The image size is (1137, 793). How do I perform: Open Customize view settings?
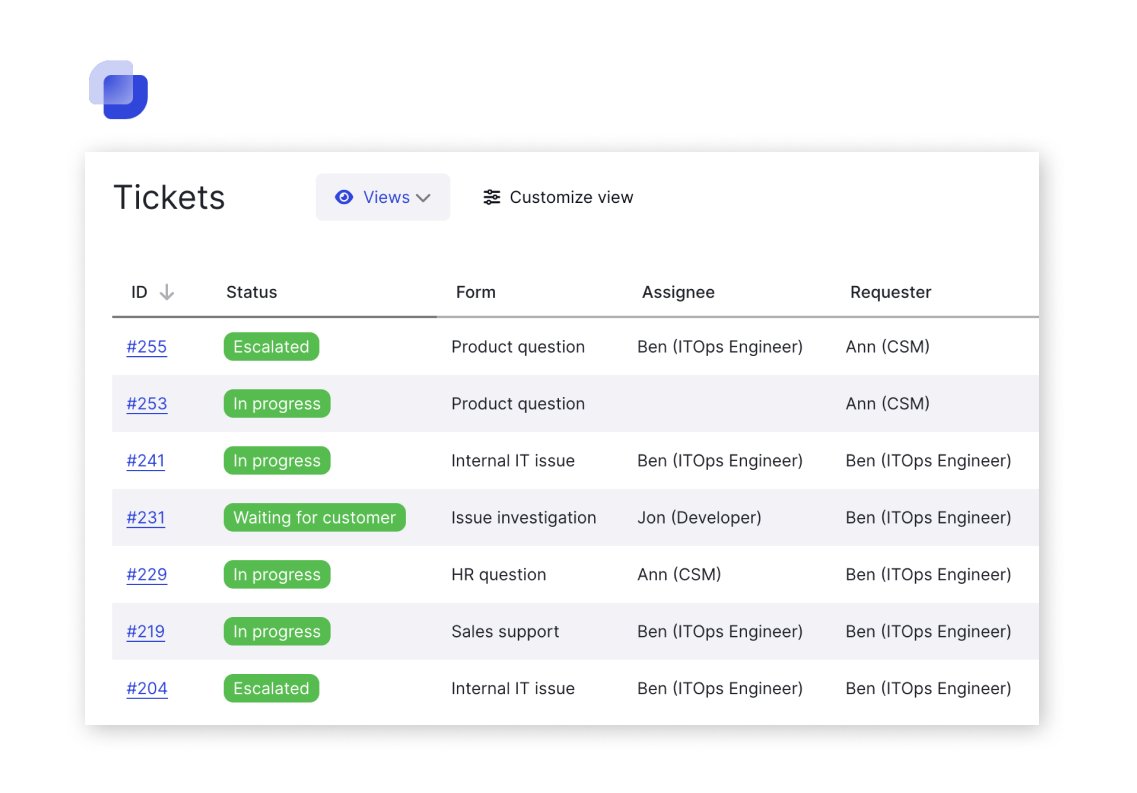coord(558,197)
